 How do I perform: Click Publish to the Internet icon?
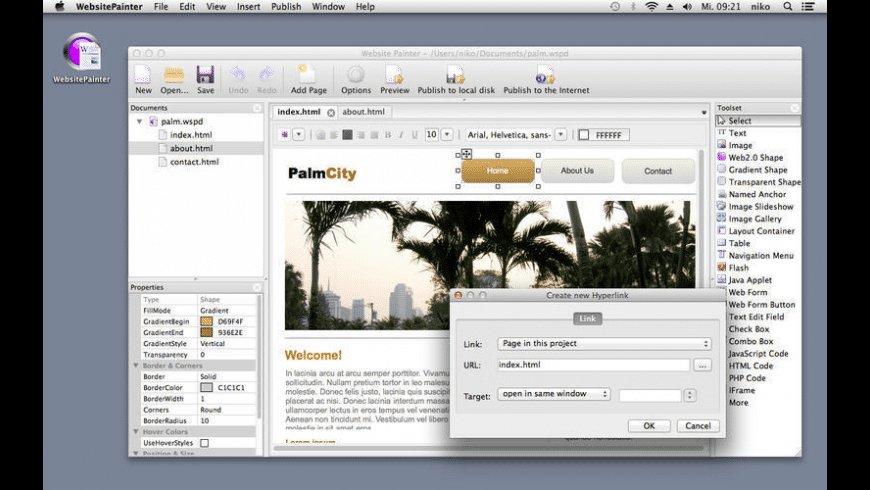tap(545, 75)
